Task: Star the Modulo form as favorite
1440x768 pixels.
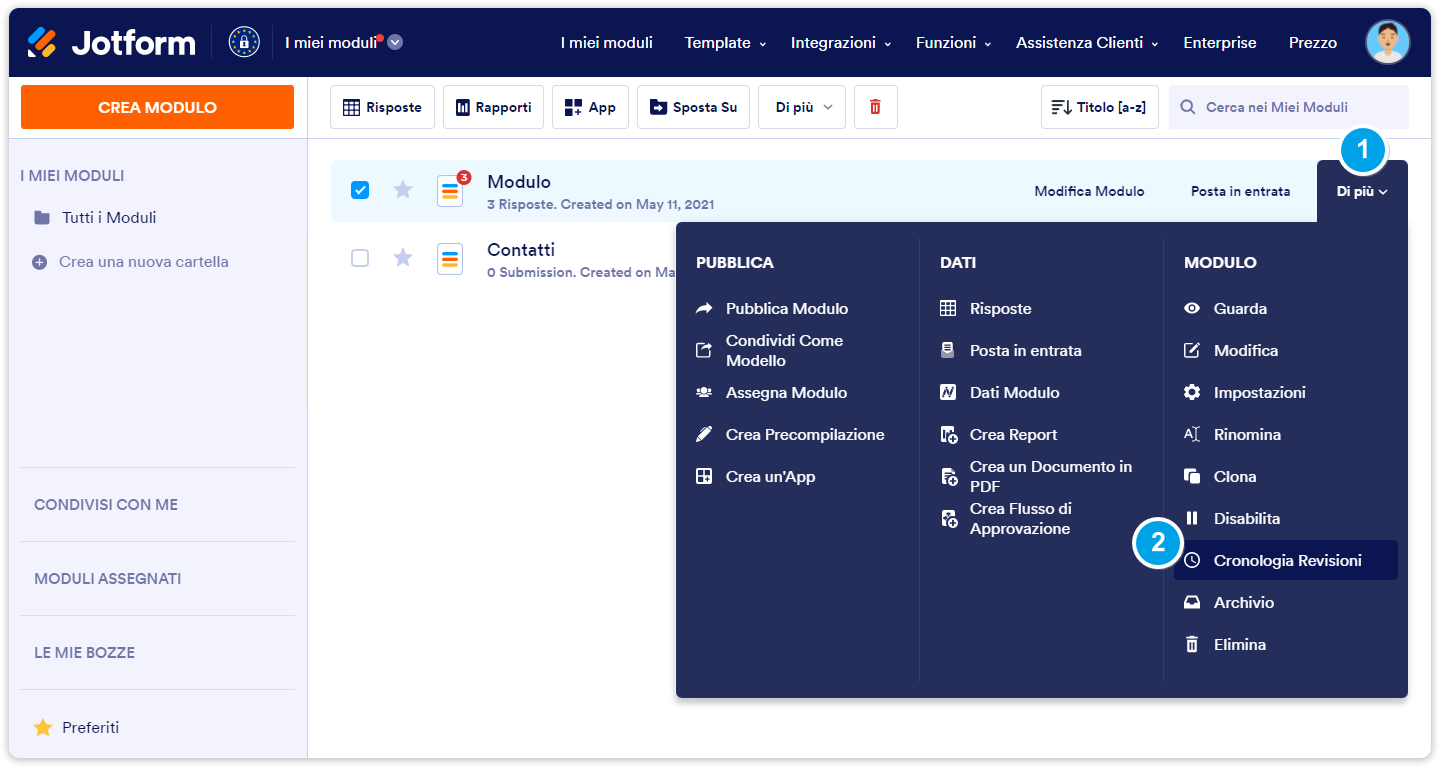Action: (403, 190)
